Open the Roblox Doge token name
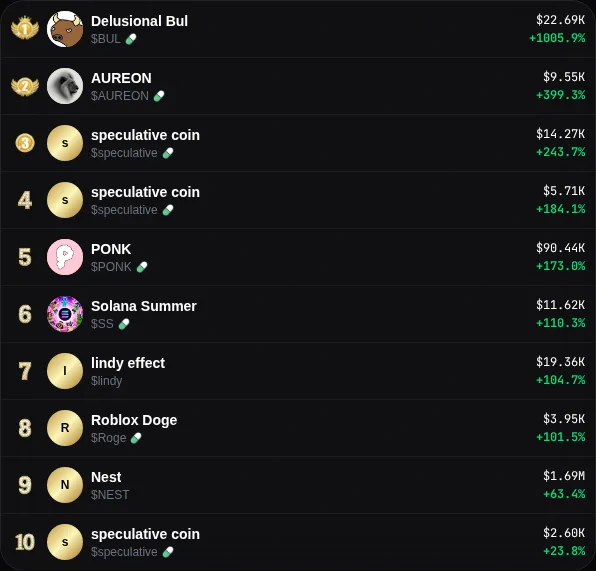Screen dimensions: 596x571 134,420
